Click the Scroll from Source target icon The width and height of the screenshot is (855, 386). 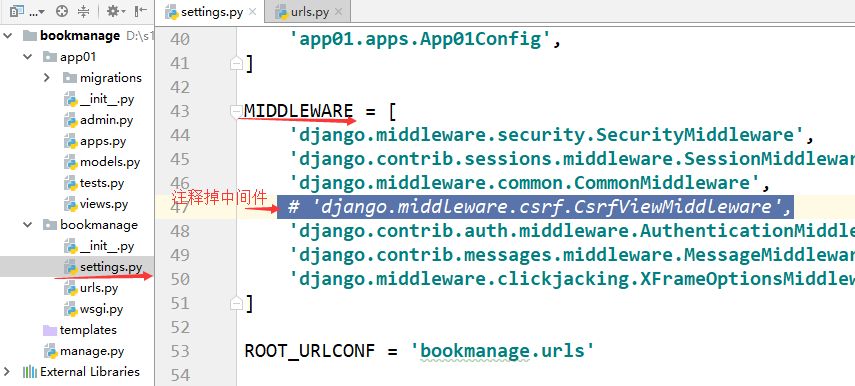(62, 10)
